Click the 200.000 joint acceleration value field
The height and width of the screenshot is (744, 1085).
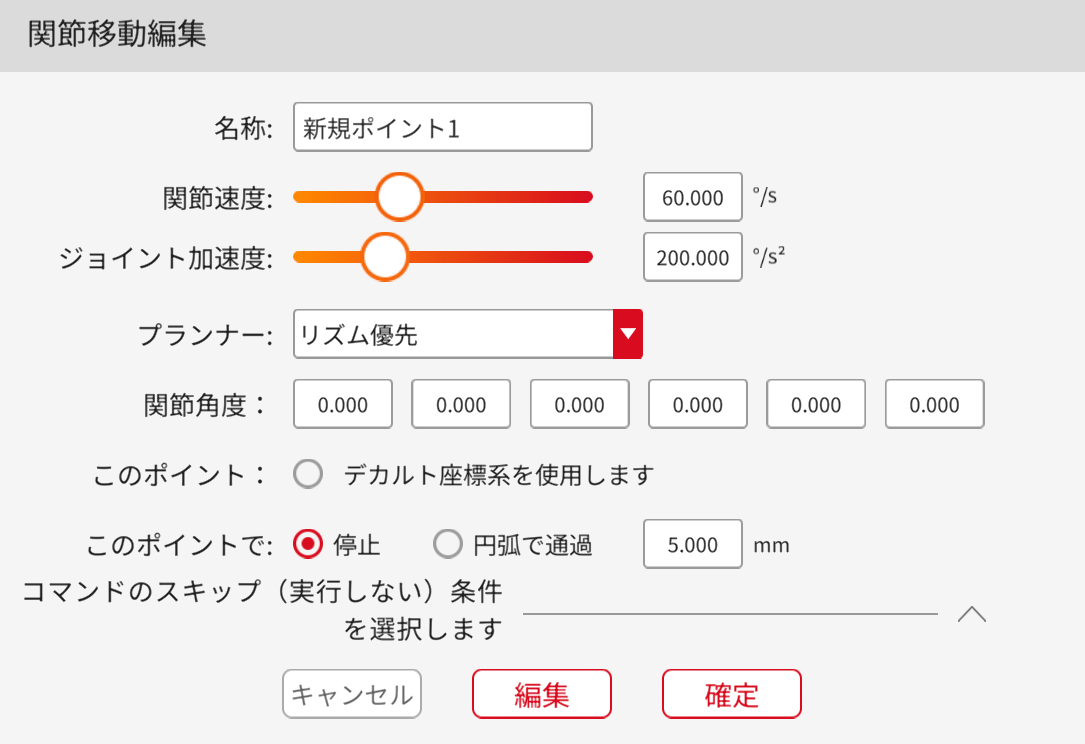point(692,258)
